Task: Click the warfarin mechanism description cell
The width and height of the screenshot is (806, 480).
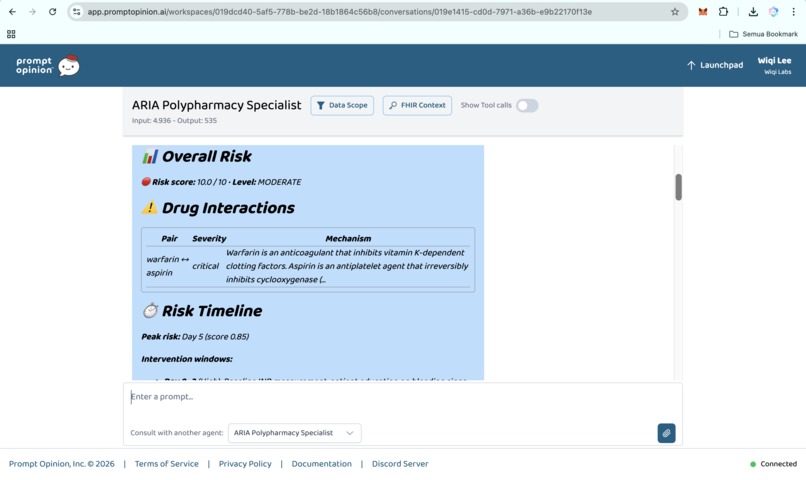Action: click(347, 266)
